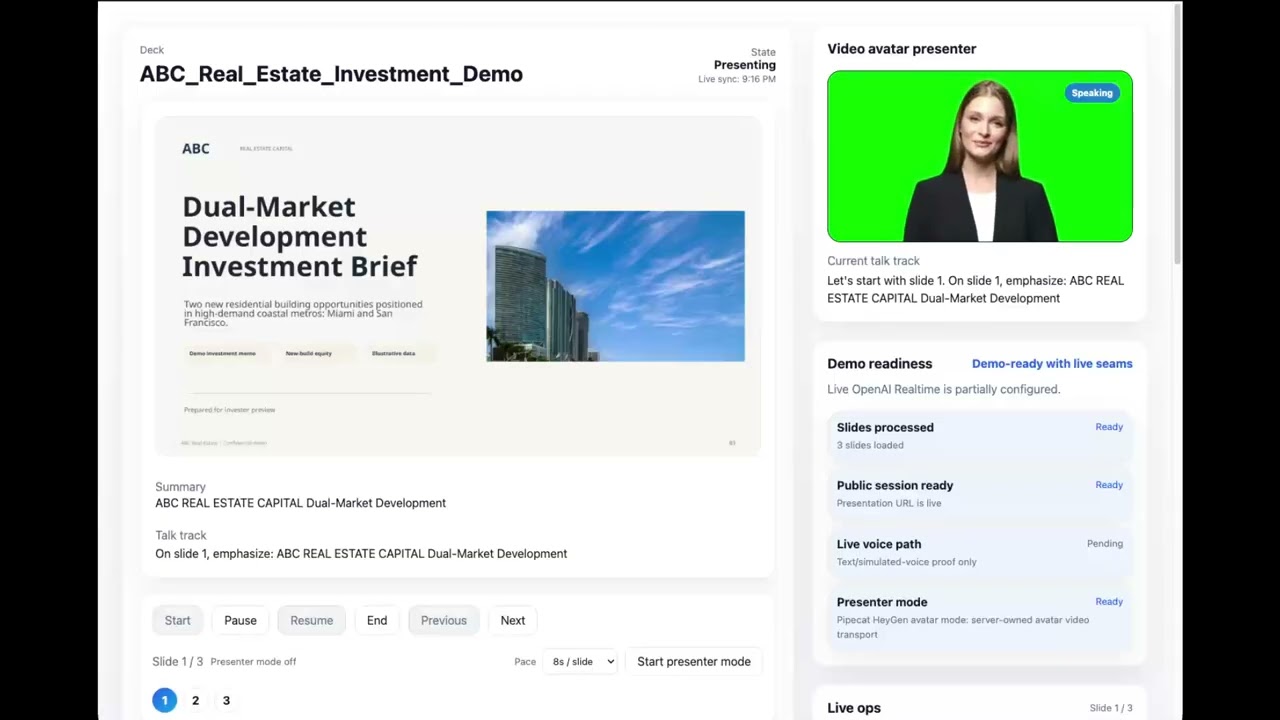Click the Pending status of Live voice path
This screenshot has height=720, width=1280.
[x=1105, y=544]
